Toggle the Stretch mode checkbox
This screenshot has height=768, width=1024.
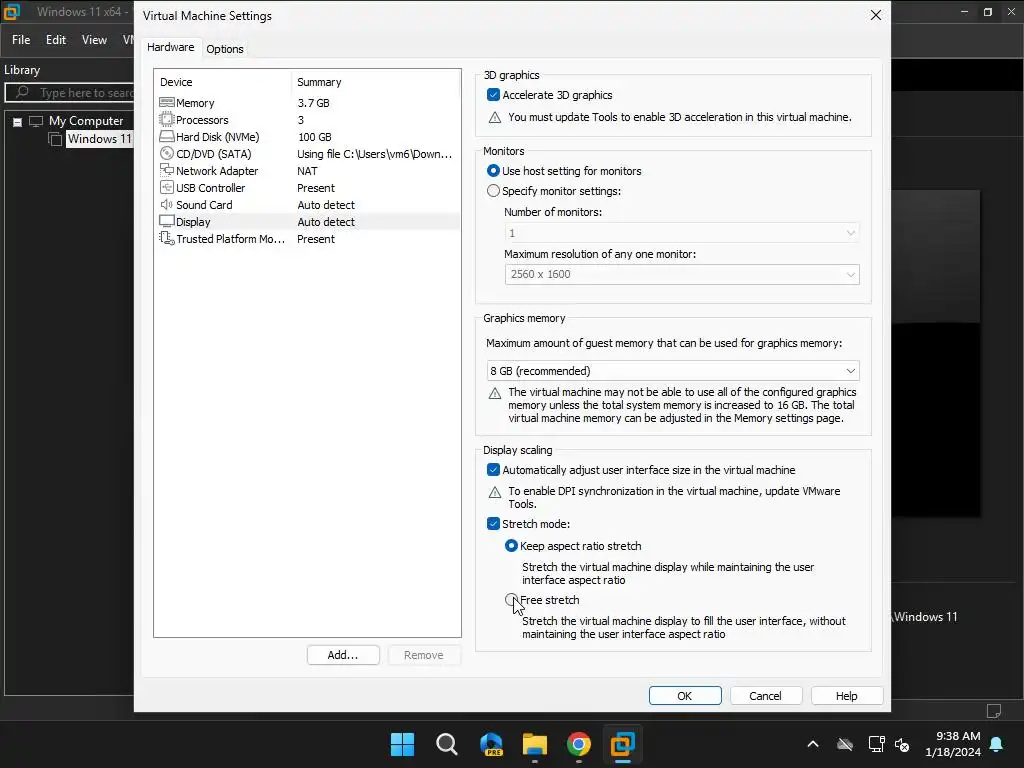click(x=494, y=524)
